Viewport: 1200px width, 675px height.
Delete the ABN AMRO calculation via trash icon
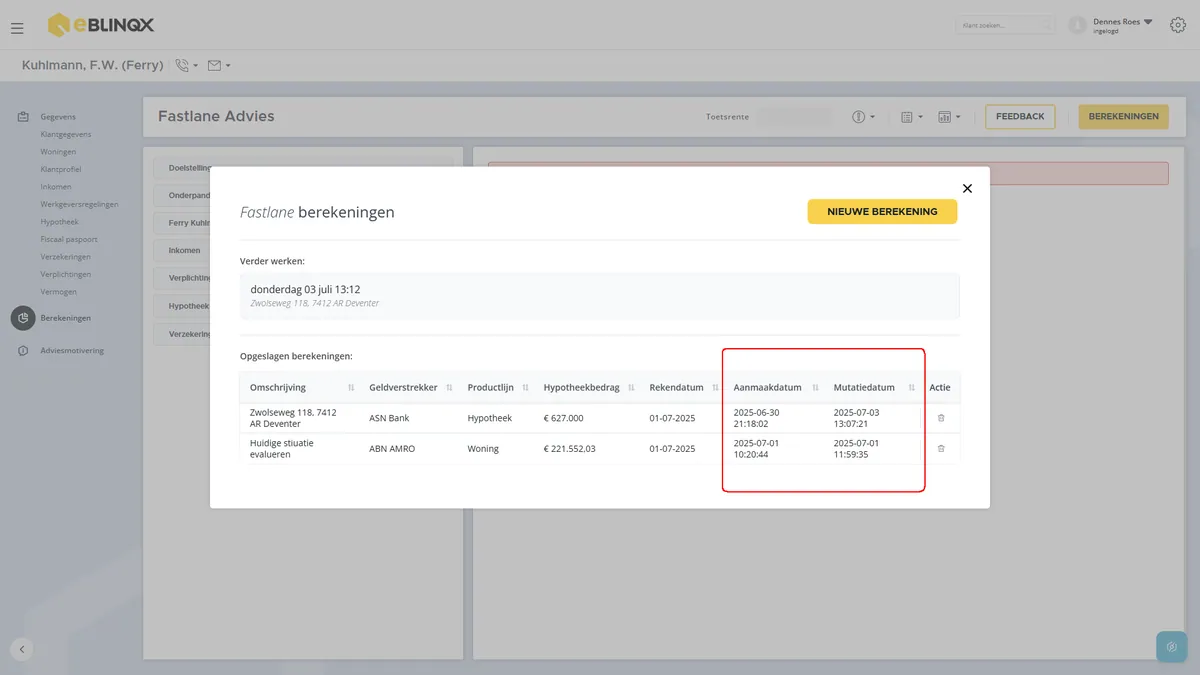941,449
